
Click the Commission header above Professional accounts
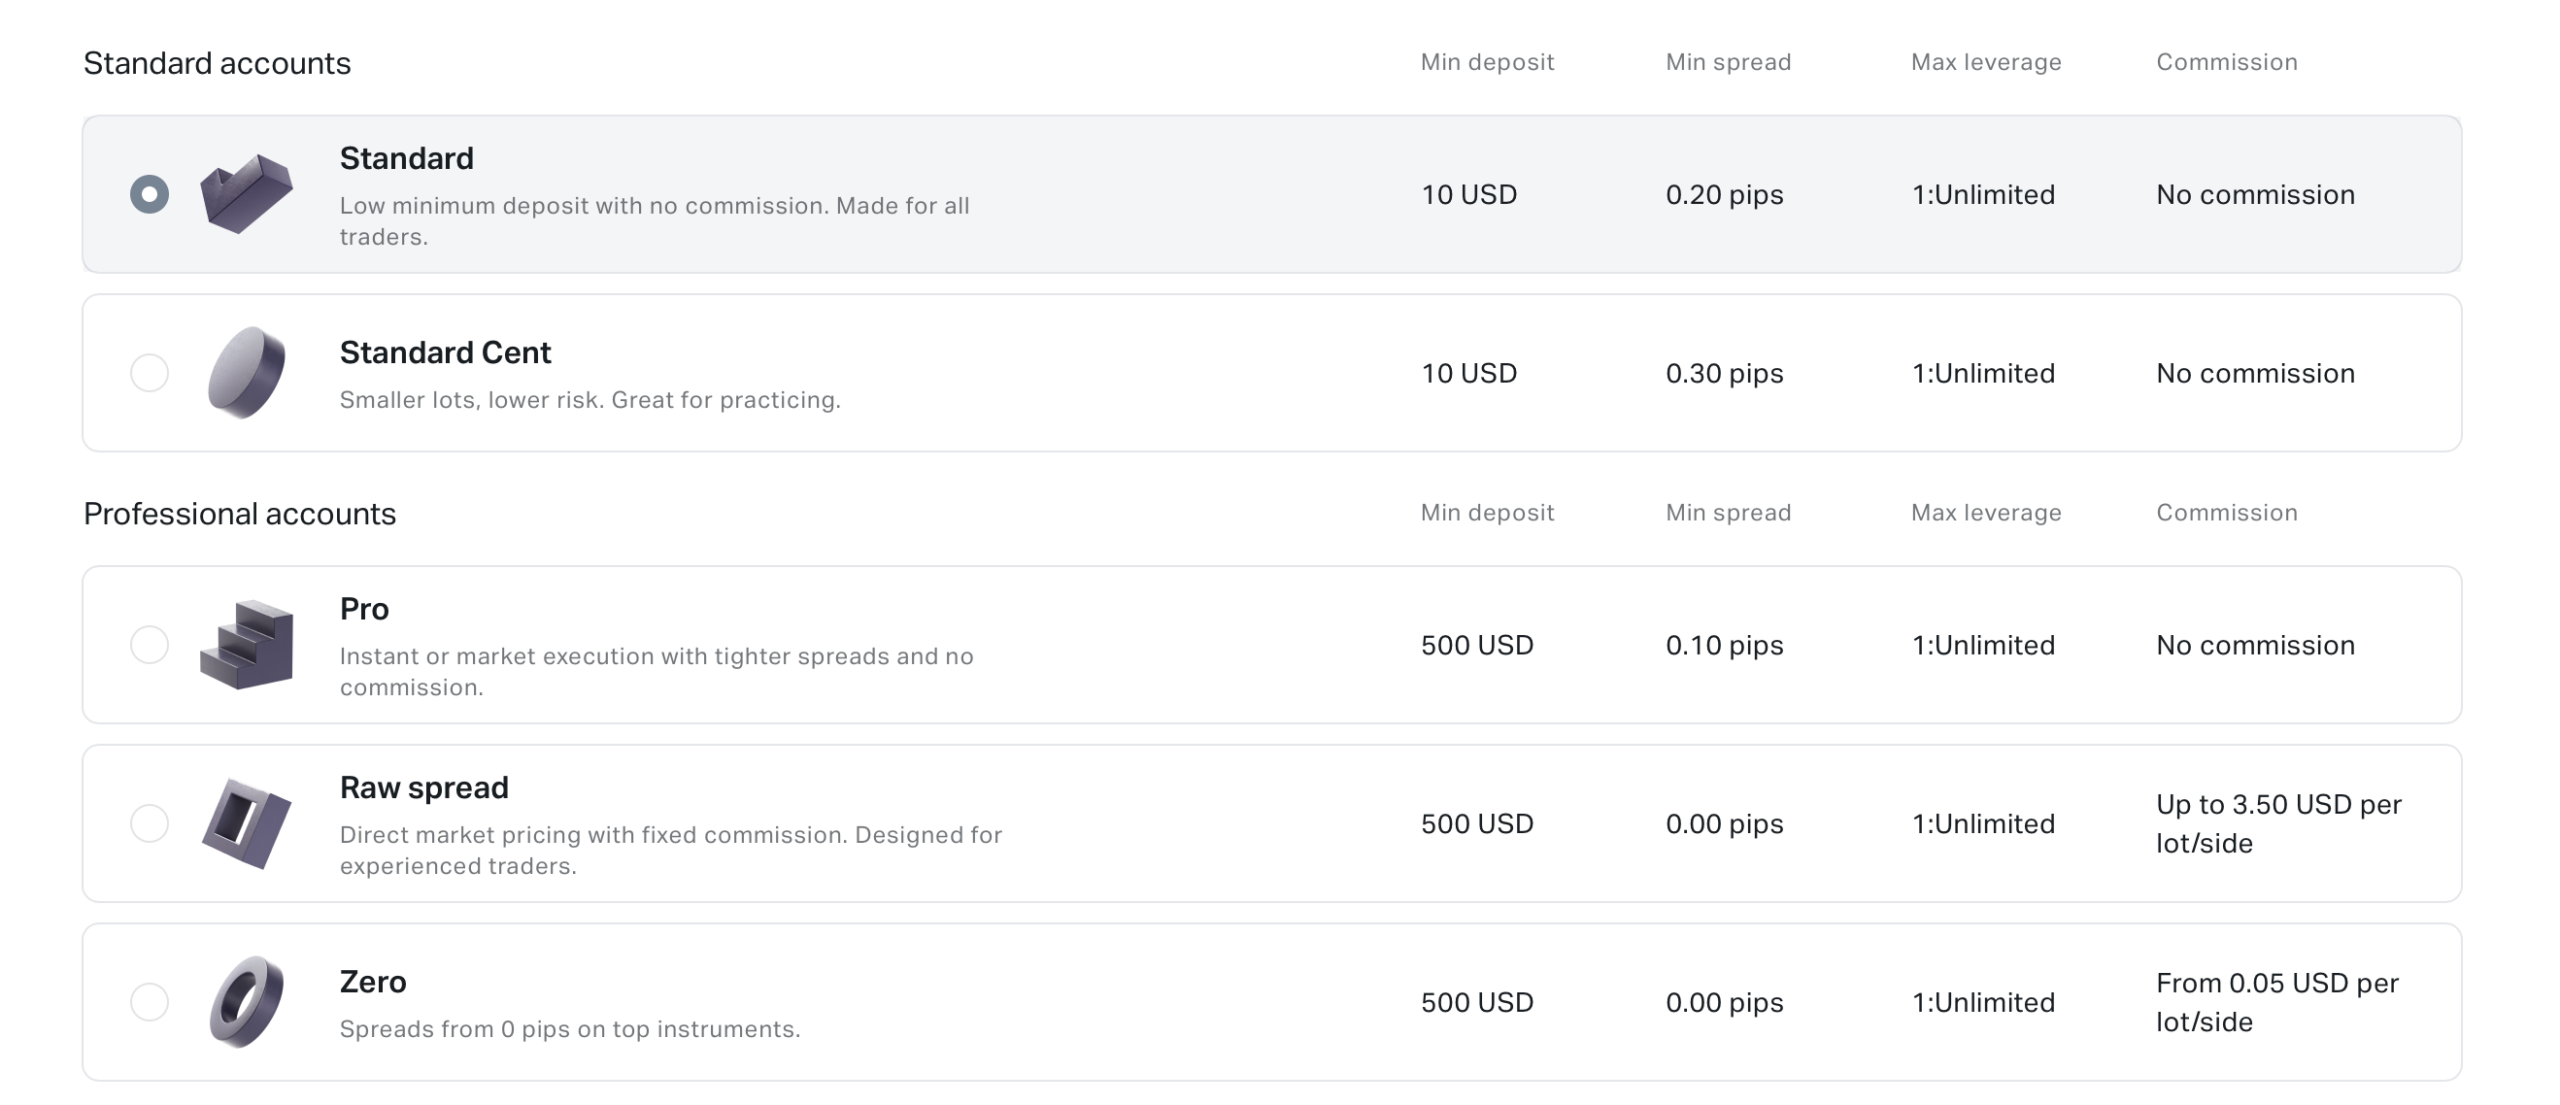2227,513
